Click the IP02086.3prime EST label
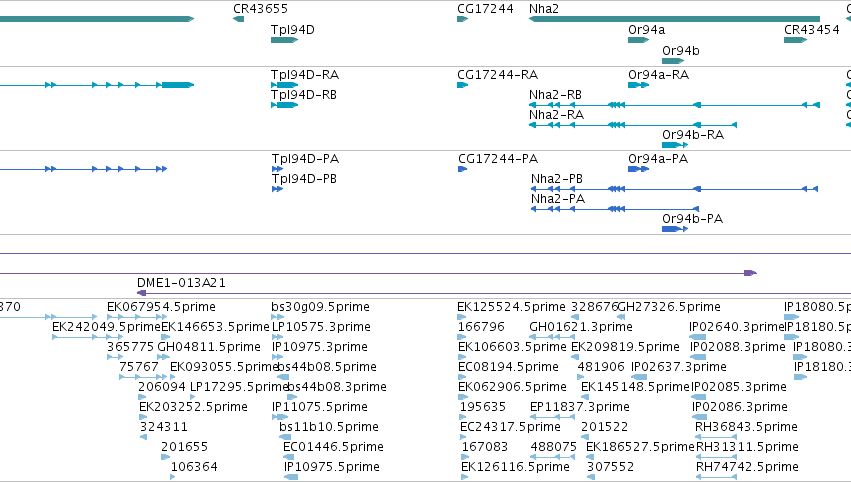 [740, 407]
